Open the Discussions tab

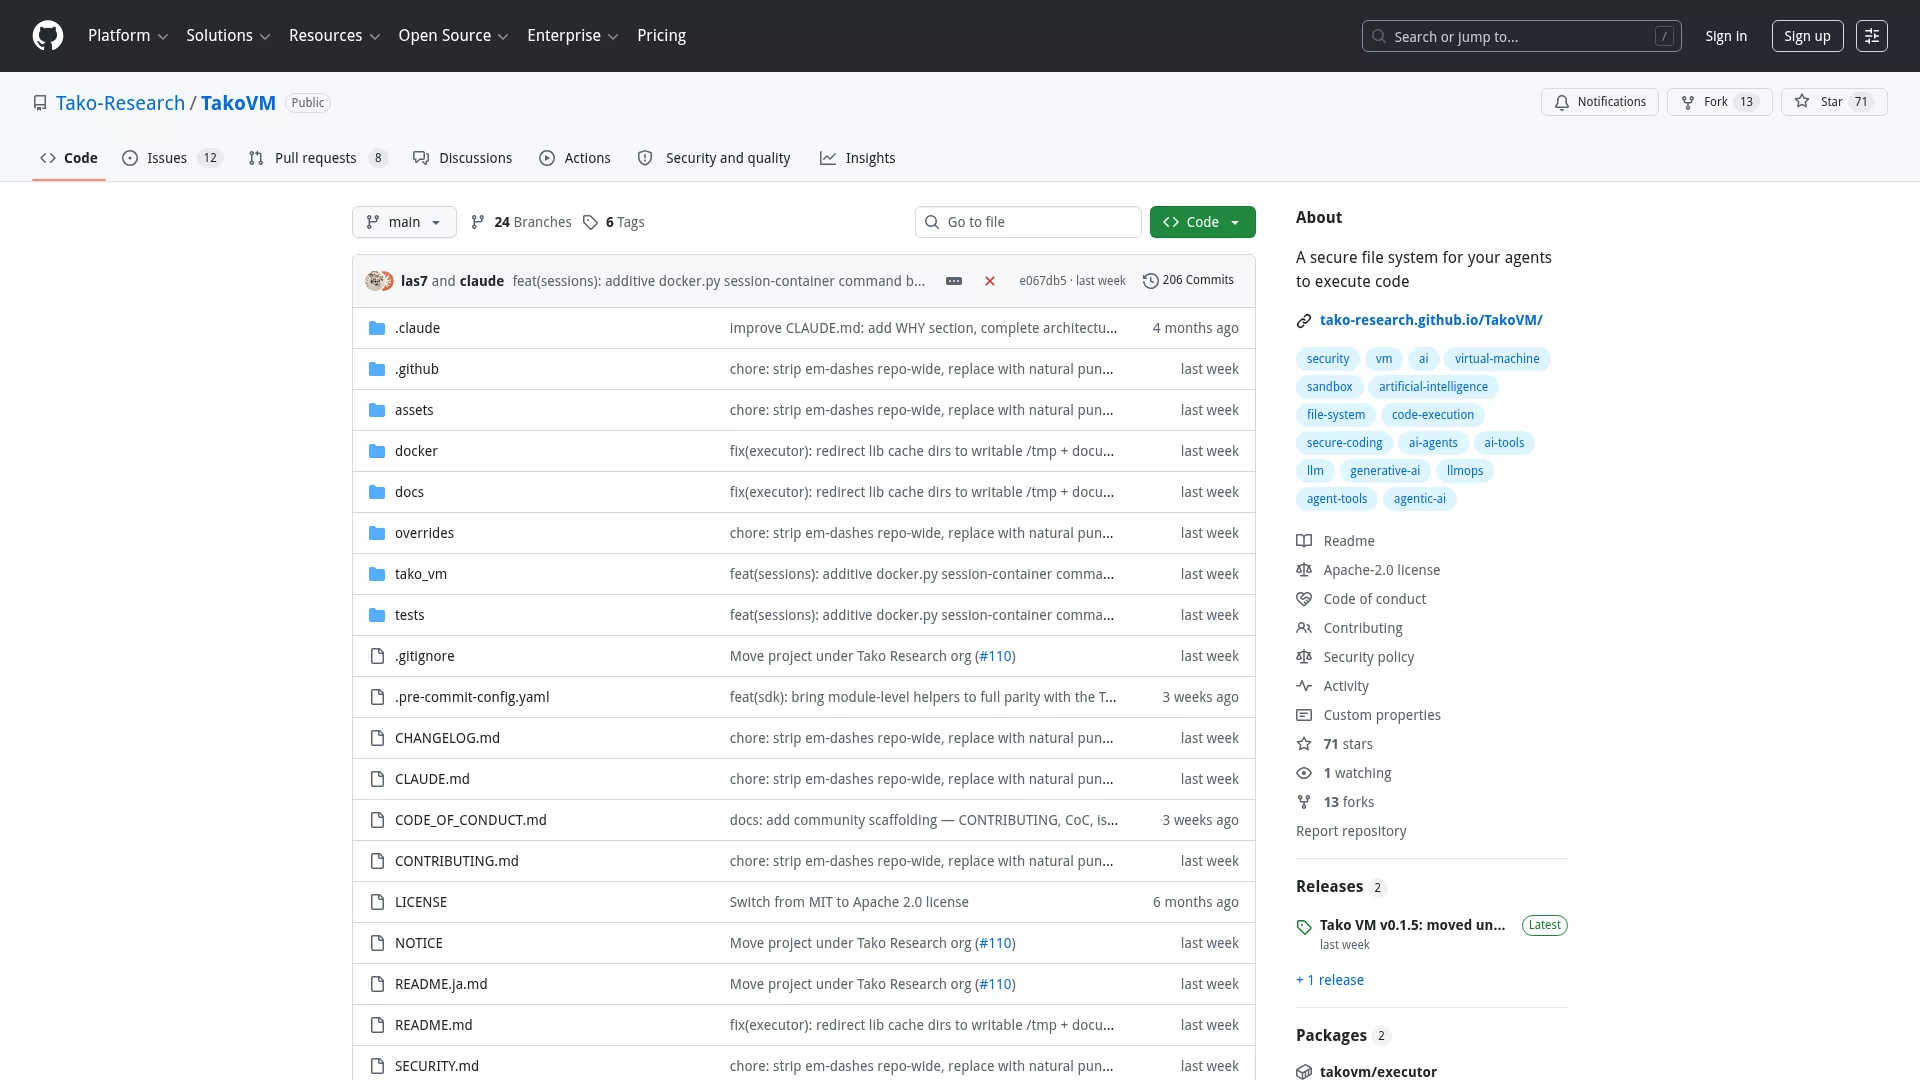463,158
